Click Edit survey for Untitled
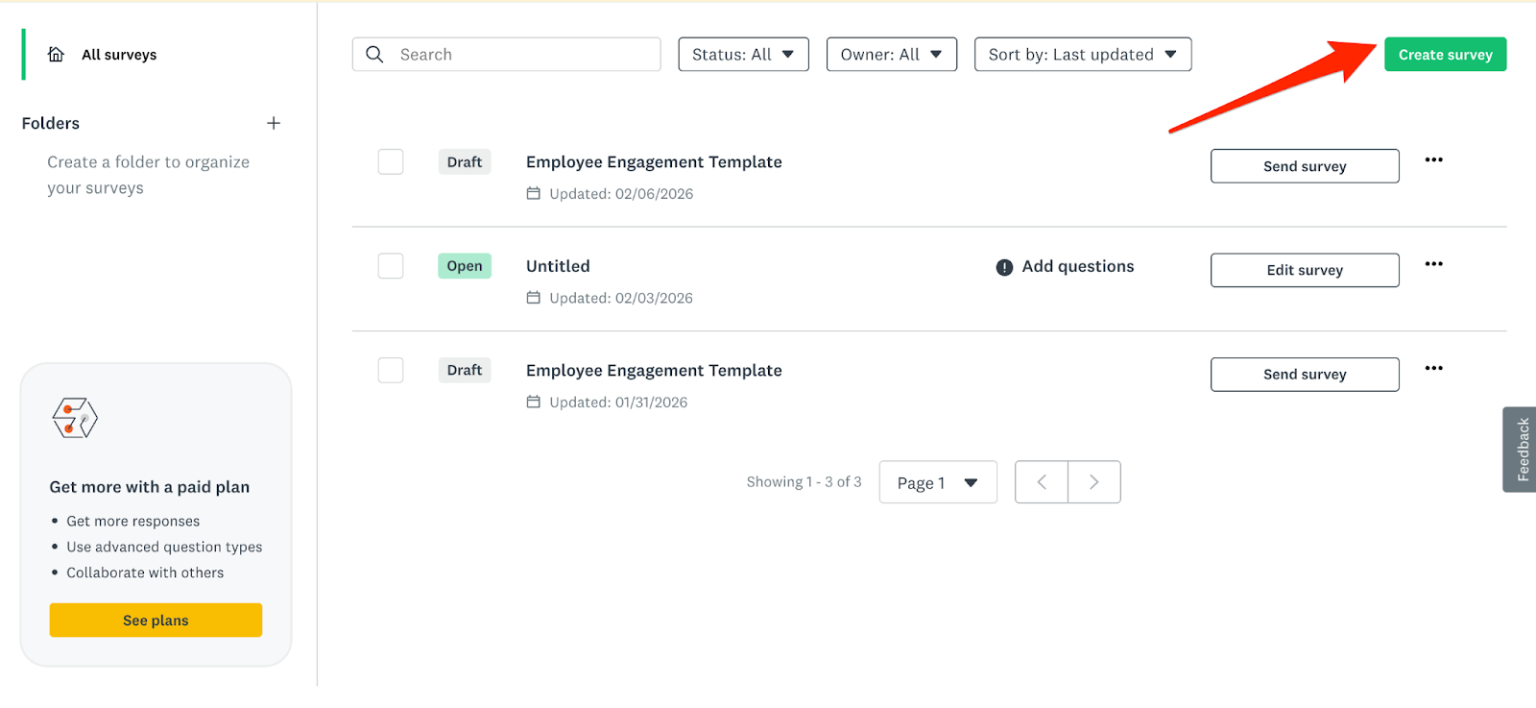The image size is (1536, 708). tap(1304, 270)
